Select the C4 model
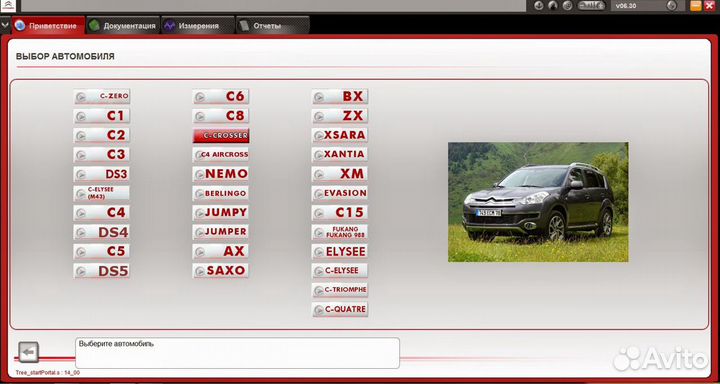 coord(102,213)
